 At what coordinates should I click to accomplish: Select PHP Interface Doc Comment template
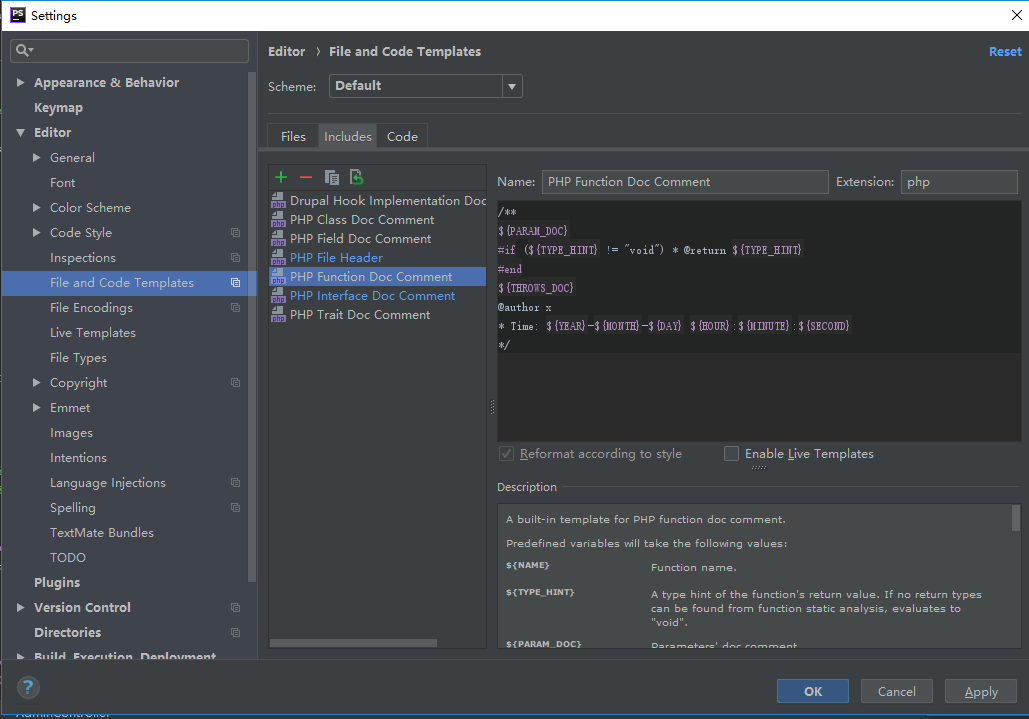click(378, 296)
